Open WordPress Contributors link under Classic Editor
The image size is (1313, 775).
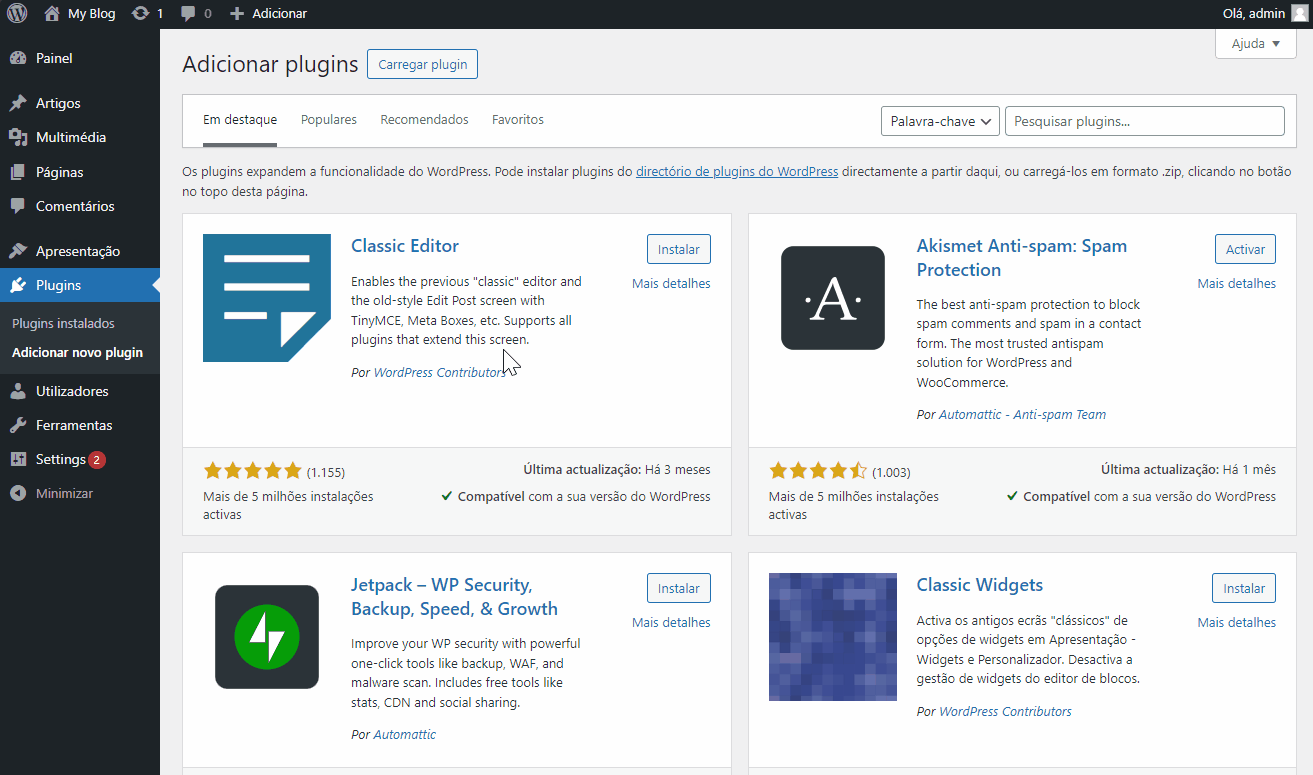[x=440, y=372]
